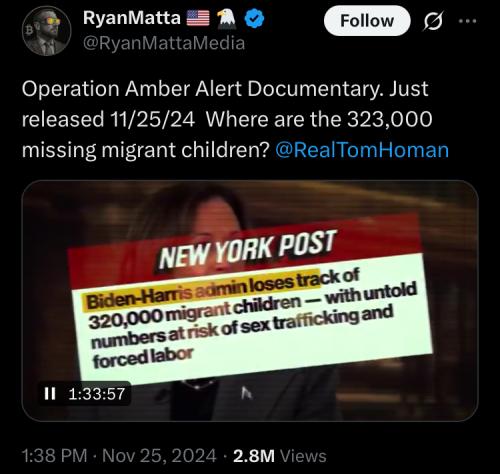The image size is (500, 474).
Task: Click the eagle emoji beside the name
Action: 226,18
